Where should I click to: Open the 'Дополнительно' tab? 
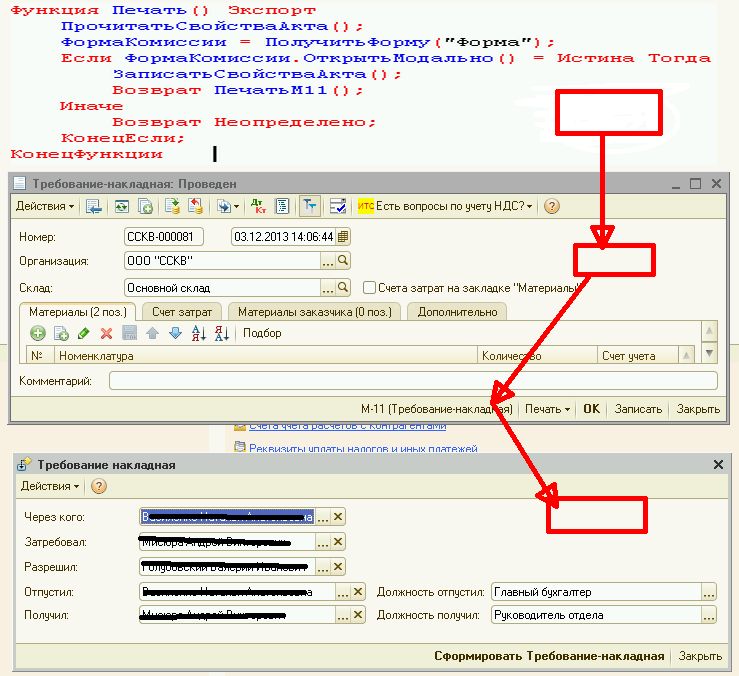click(x=457, y=312)
